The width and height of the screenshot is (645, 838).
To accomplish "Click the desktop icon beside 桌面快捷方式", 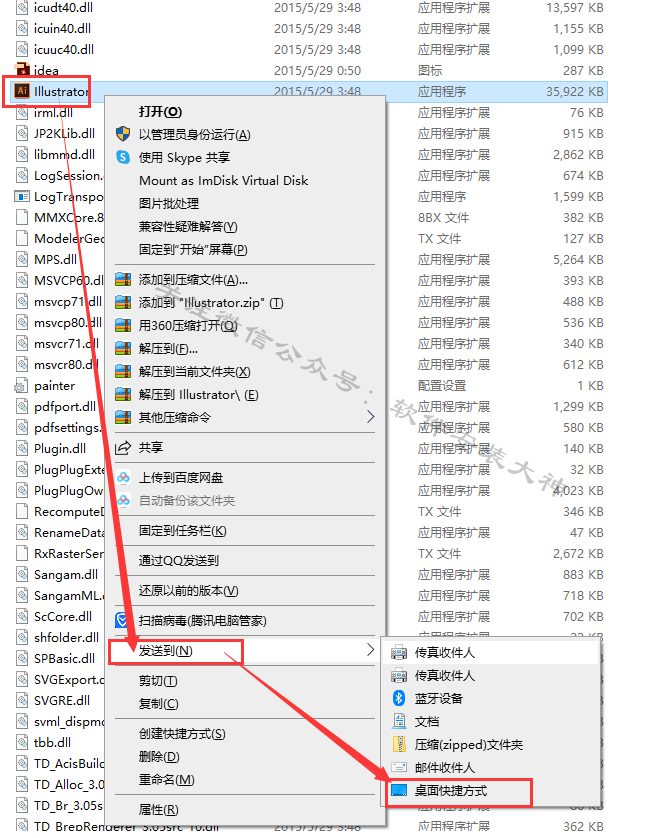I will [x=399, y=790].
